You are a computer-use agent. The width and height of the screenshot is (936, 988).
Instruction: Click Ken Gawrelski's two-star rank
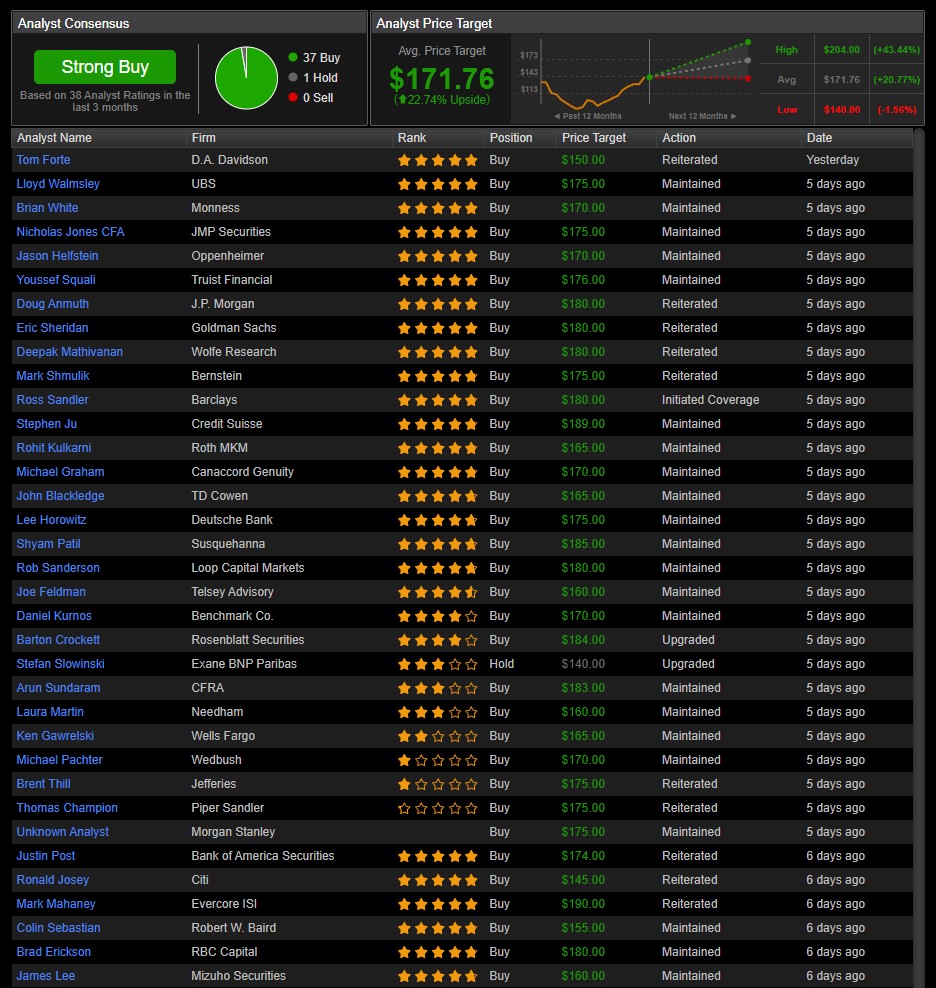[437, 736]
